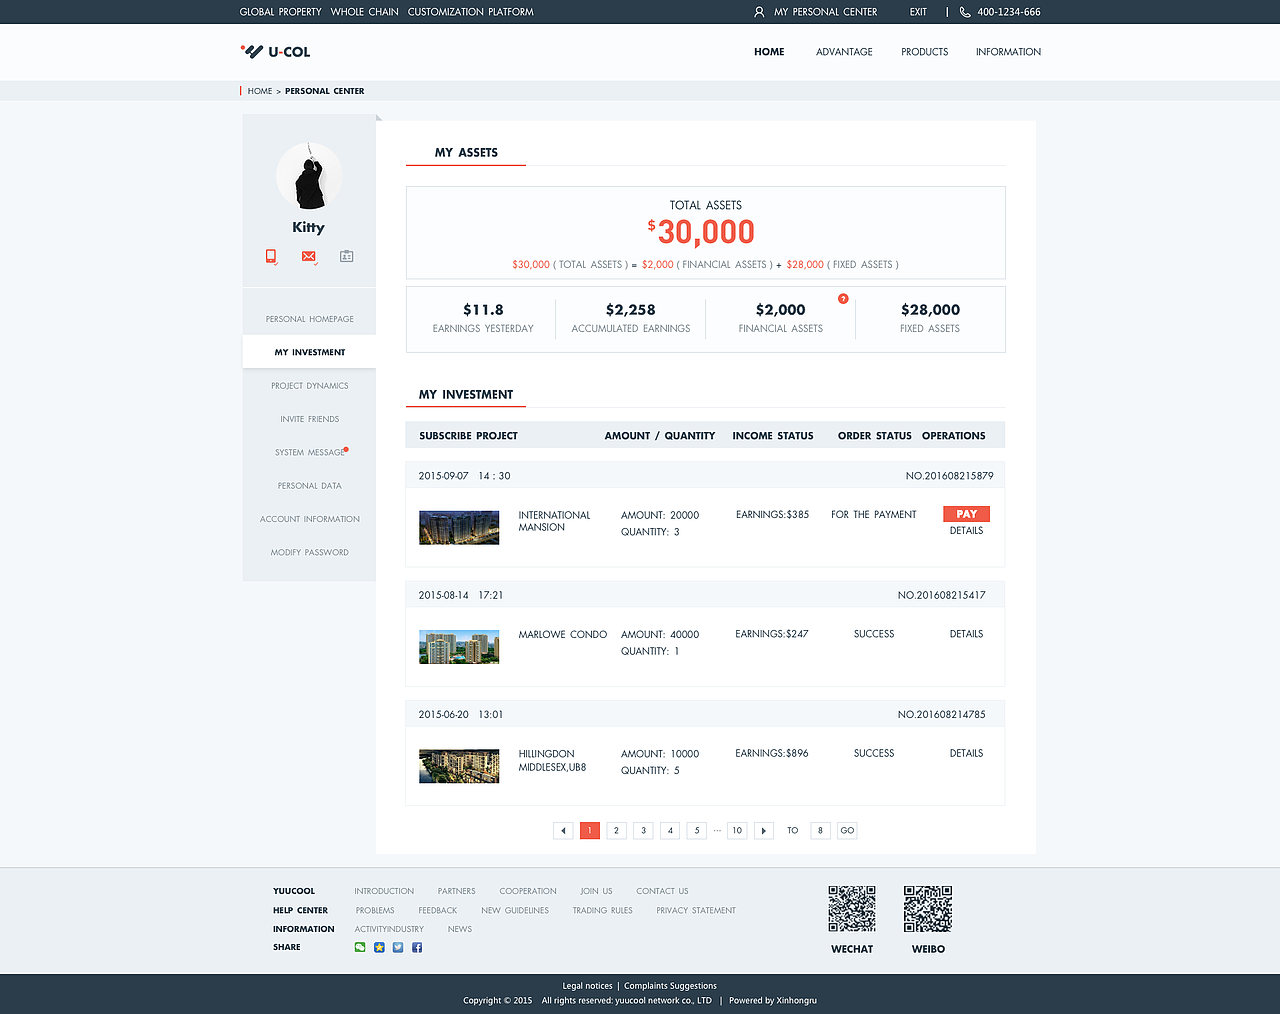Open Hillingdon Middlesex property thumbnail
Image resolution: width=1280 pixels, height=1014 pixels.
point(459,766)
